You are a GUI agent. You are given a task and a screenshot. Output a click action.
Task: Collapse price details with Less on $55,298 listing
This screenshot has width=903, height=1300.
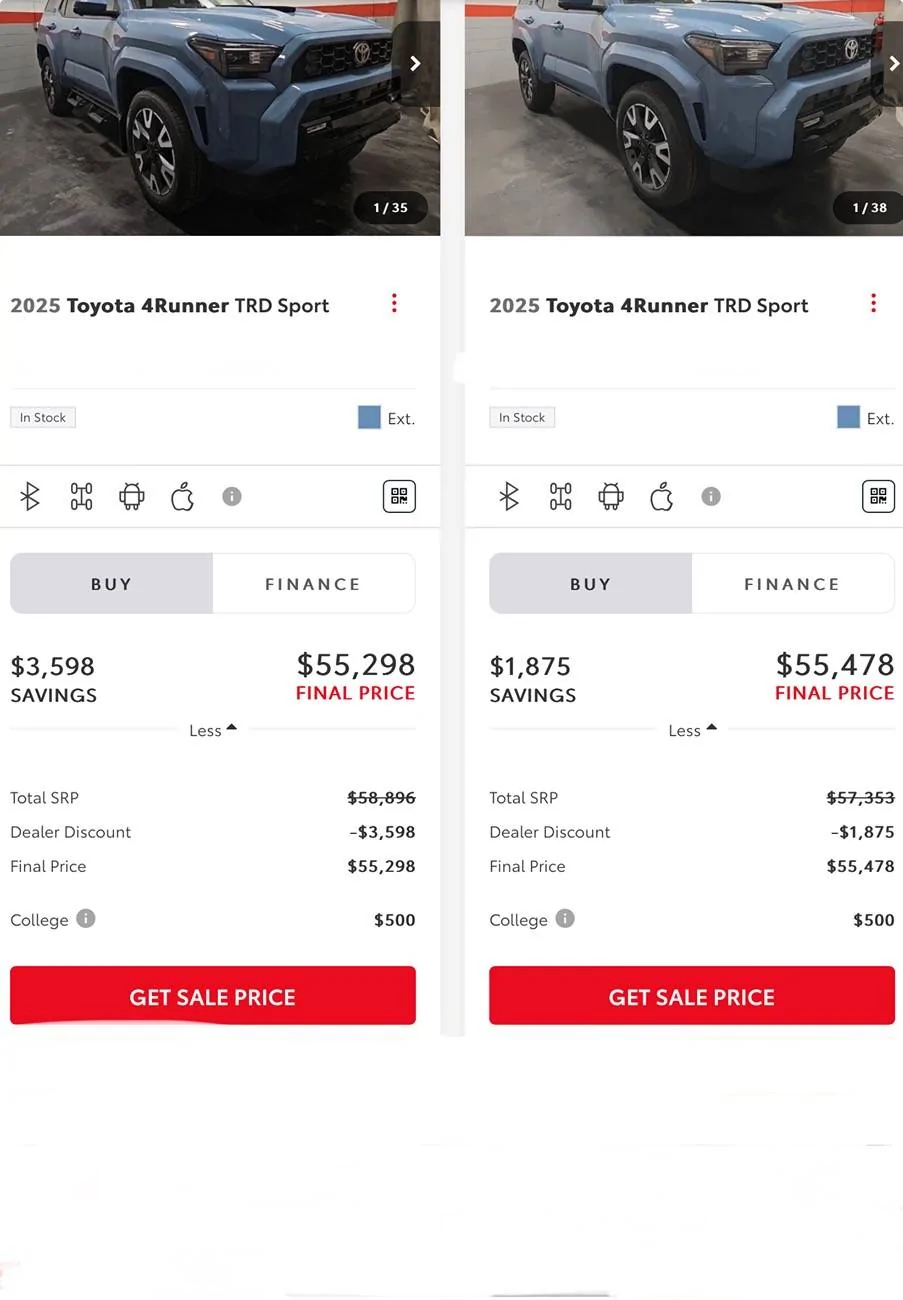coord(212,730)
